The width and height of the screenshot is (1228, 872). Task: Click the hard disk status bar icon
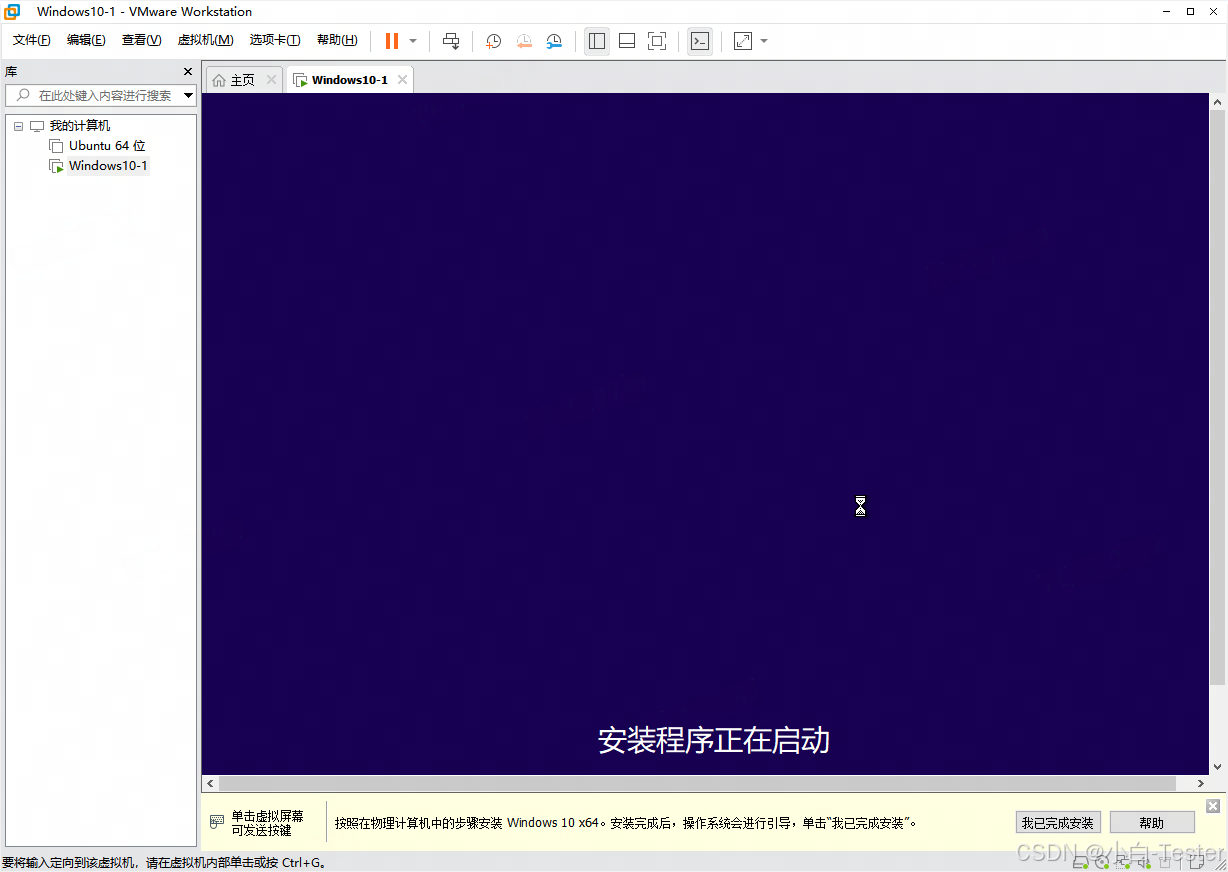click(x=1080, y=862)
